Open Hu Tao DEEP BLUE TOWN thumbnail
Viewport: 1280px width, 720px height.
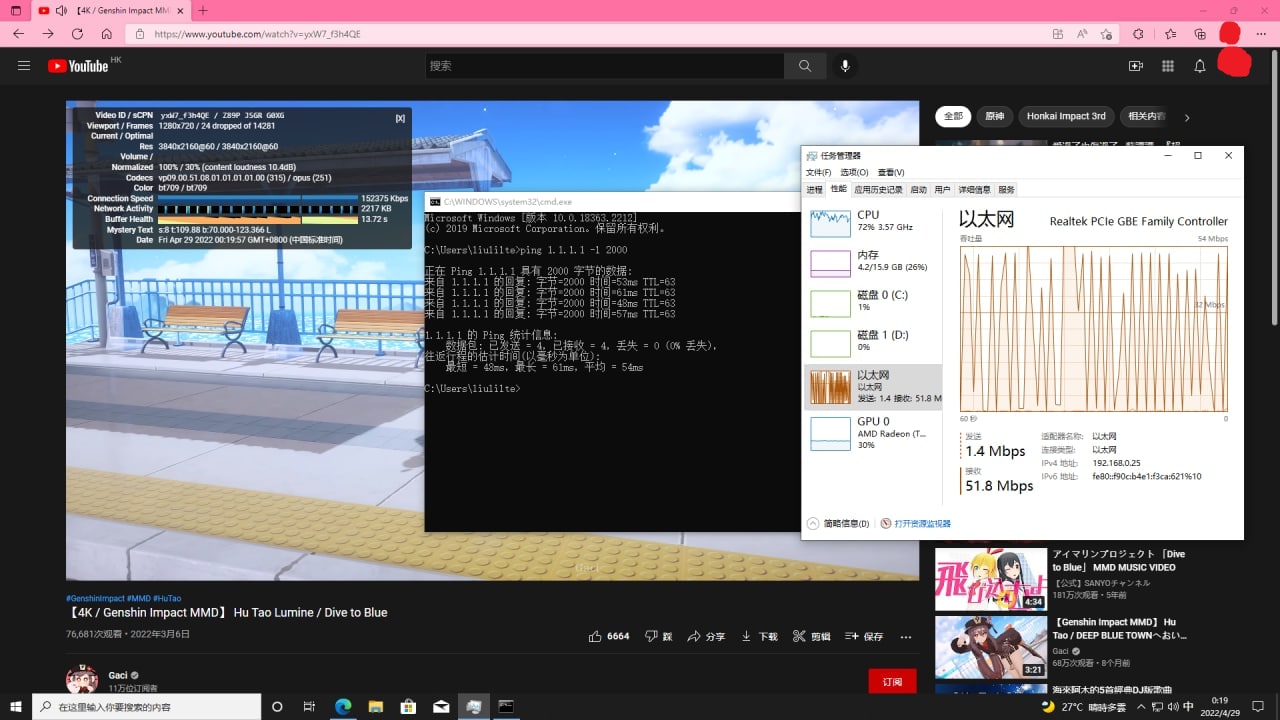[x=991, y=647]
